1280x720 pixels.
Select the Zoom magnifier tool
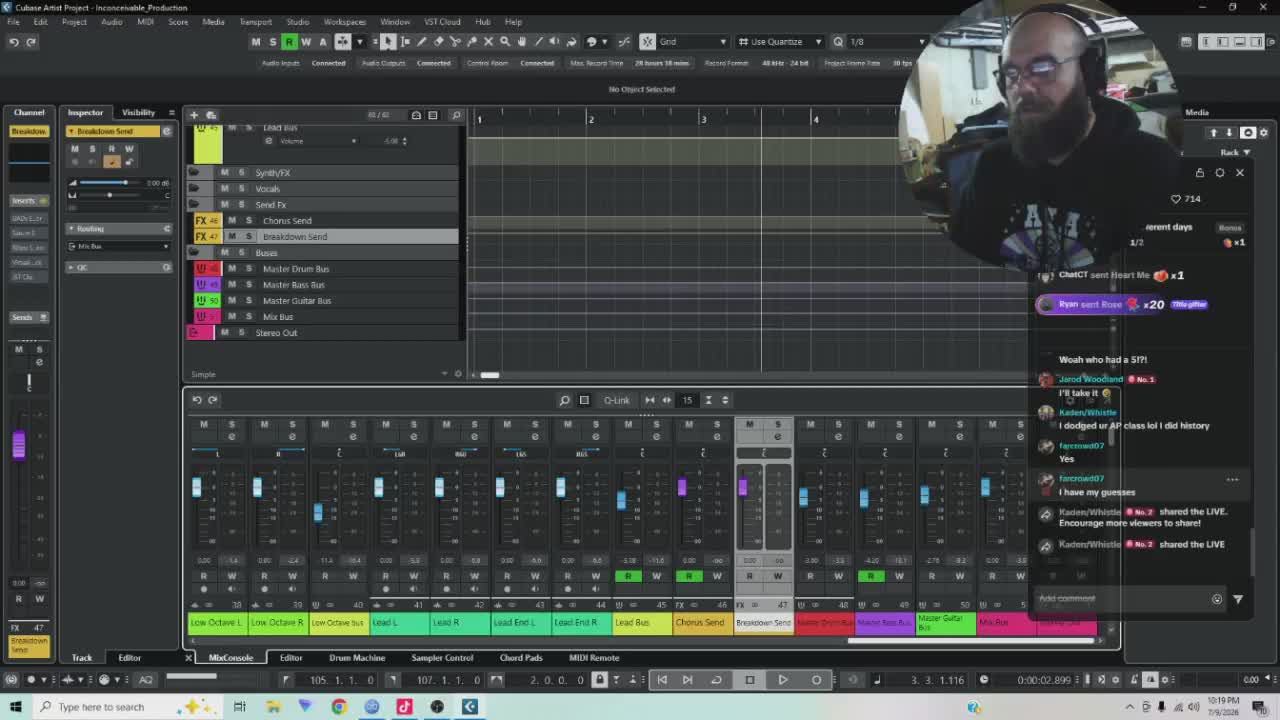coord(505,41)
